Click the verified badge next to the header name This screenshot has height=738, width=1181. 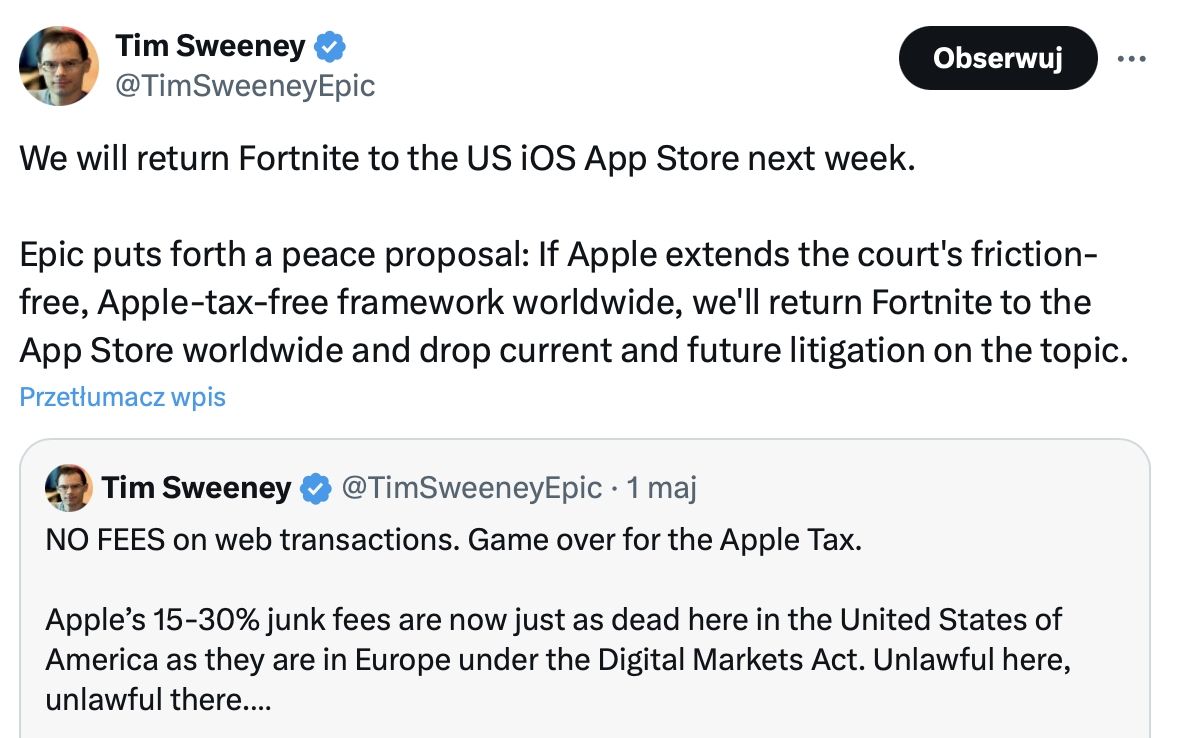(x=332, y=46)
